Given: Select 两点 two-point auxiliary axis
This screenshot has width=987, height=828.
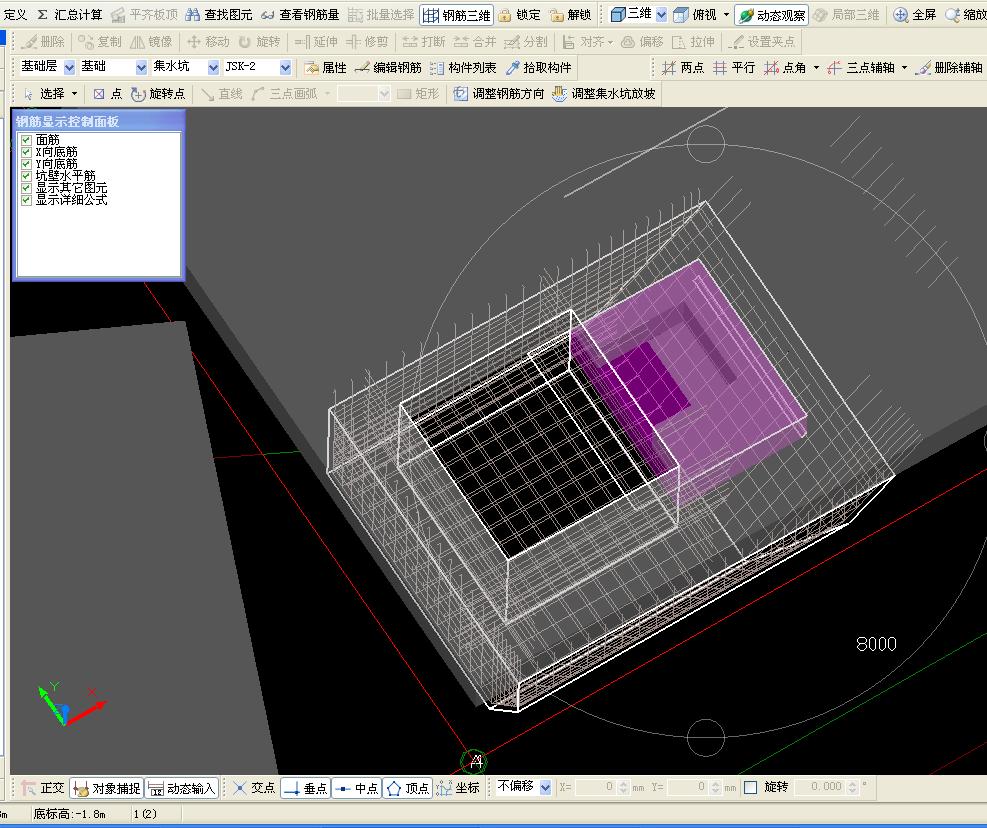Looking at the screenshot, I should (x=683, y=67).
